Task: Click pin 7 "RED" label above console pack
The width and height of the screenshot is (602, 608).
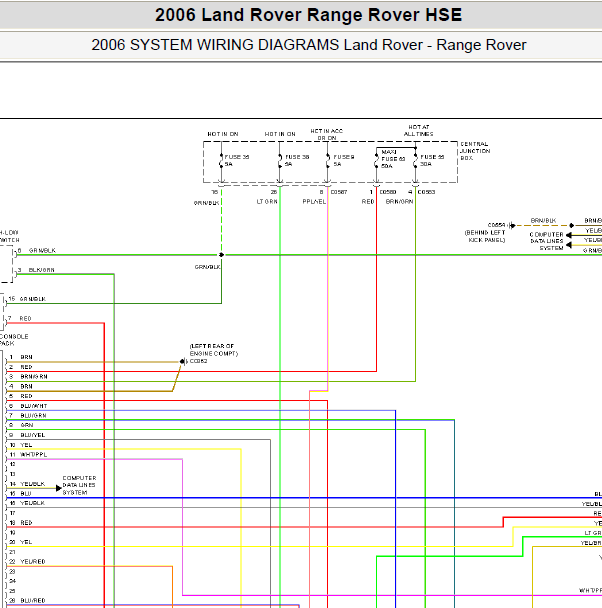Action: [25, 318]
